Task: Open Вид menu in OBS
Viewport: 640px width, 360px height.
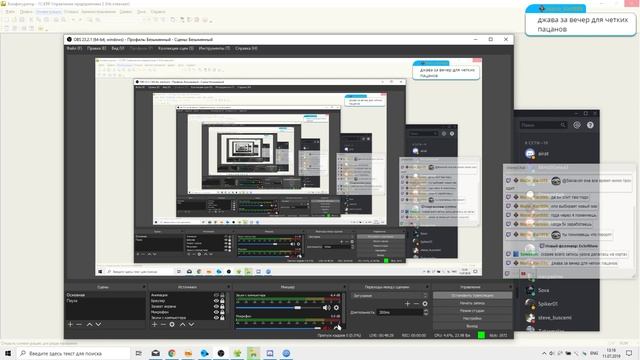Action: tap(118, 49)
